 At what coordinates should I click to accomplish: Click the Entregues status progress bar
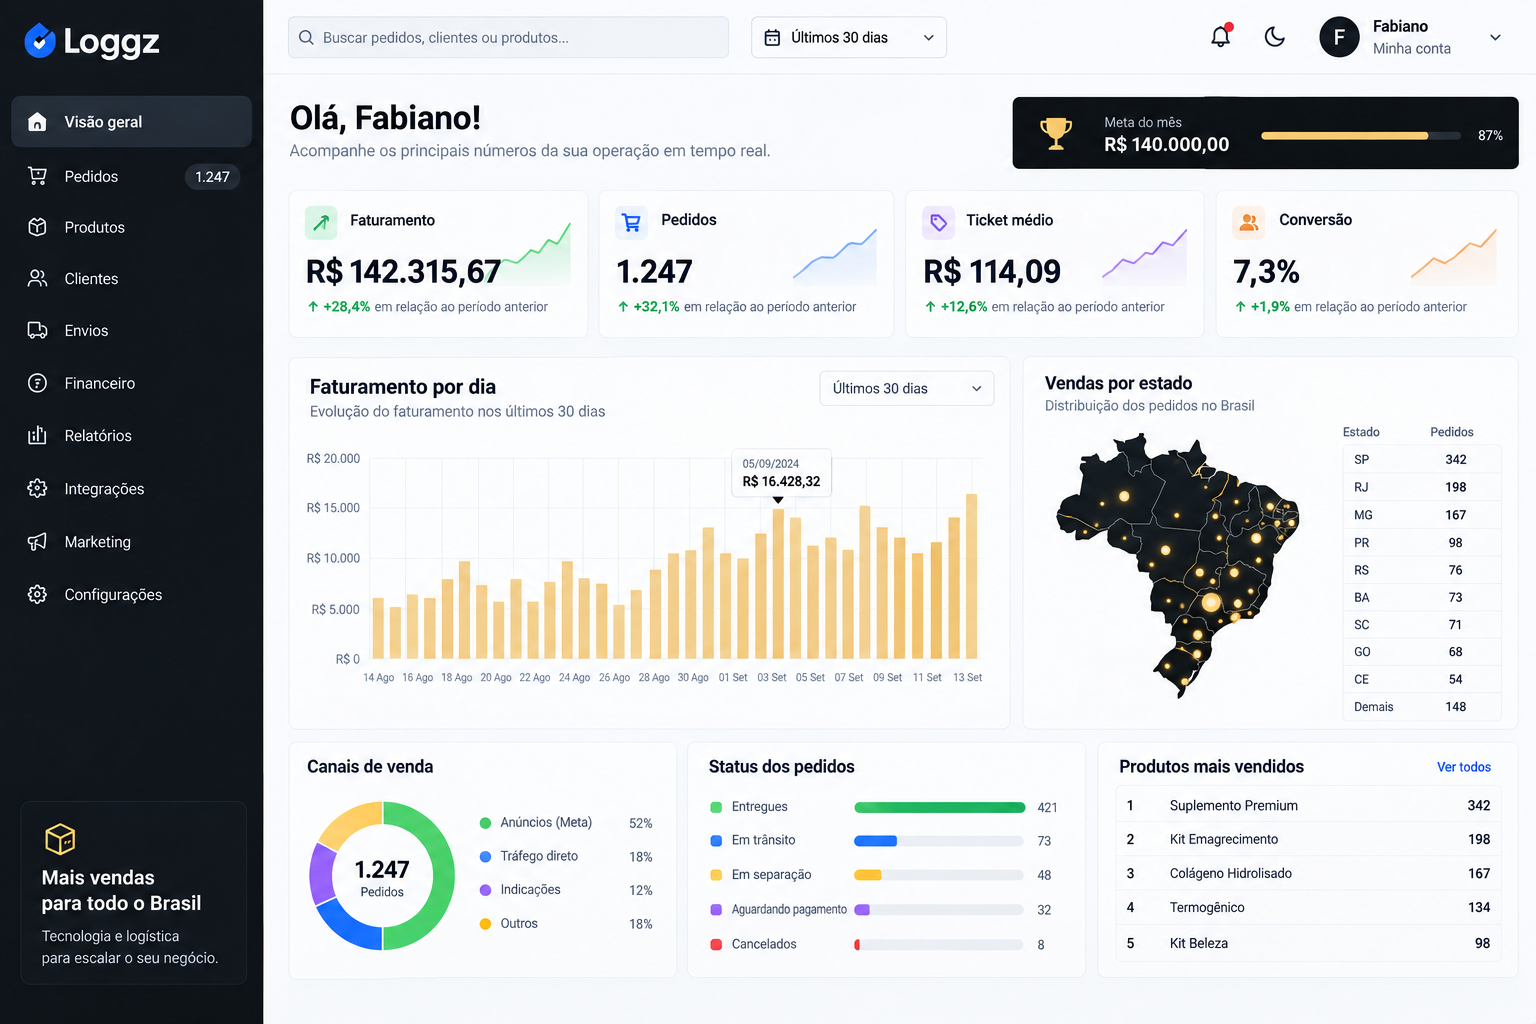pyautogui.click(x=939, y=808)
